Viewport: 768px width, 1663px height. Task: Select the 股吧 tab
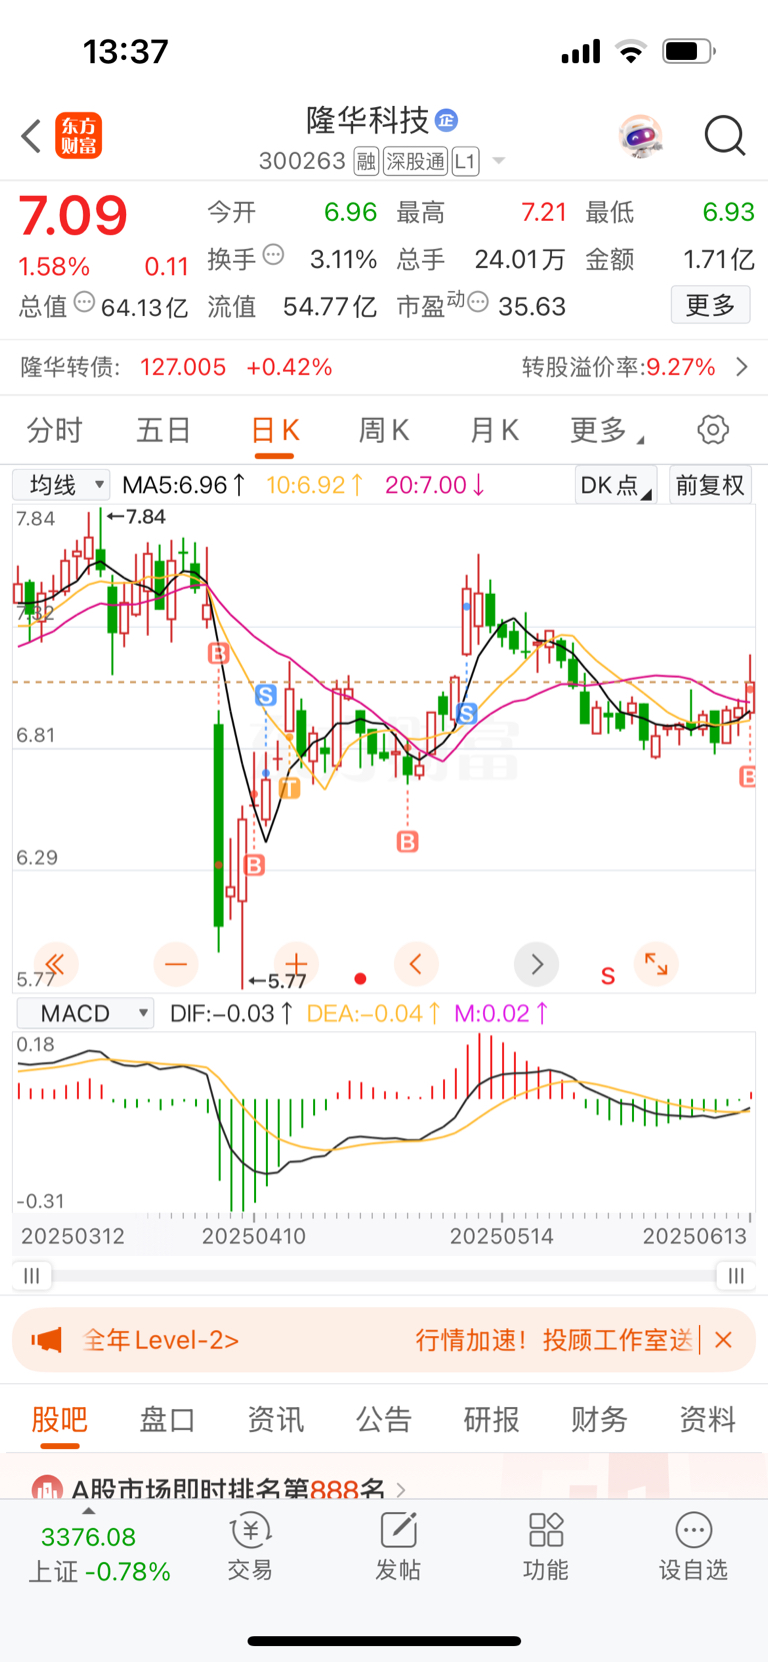click(59, 1419)
